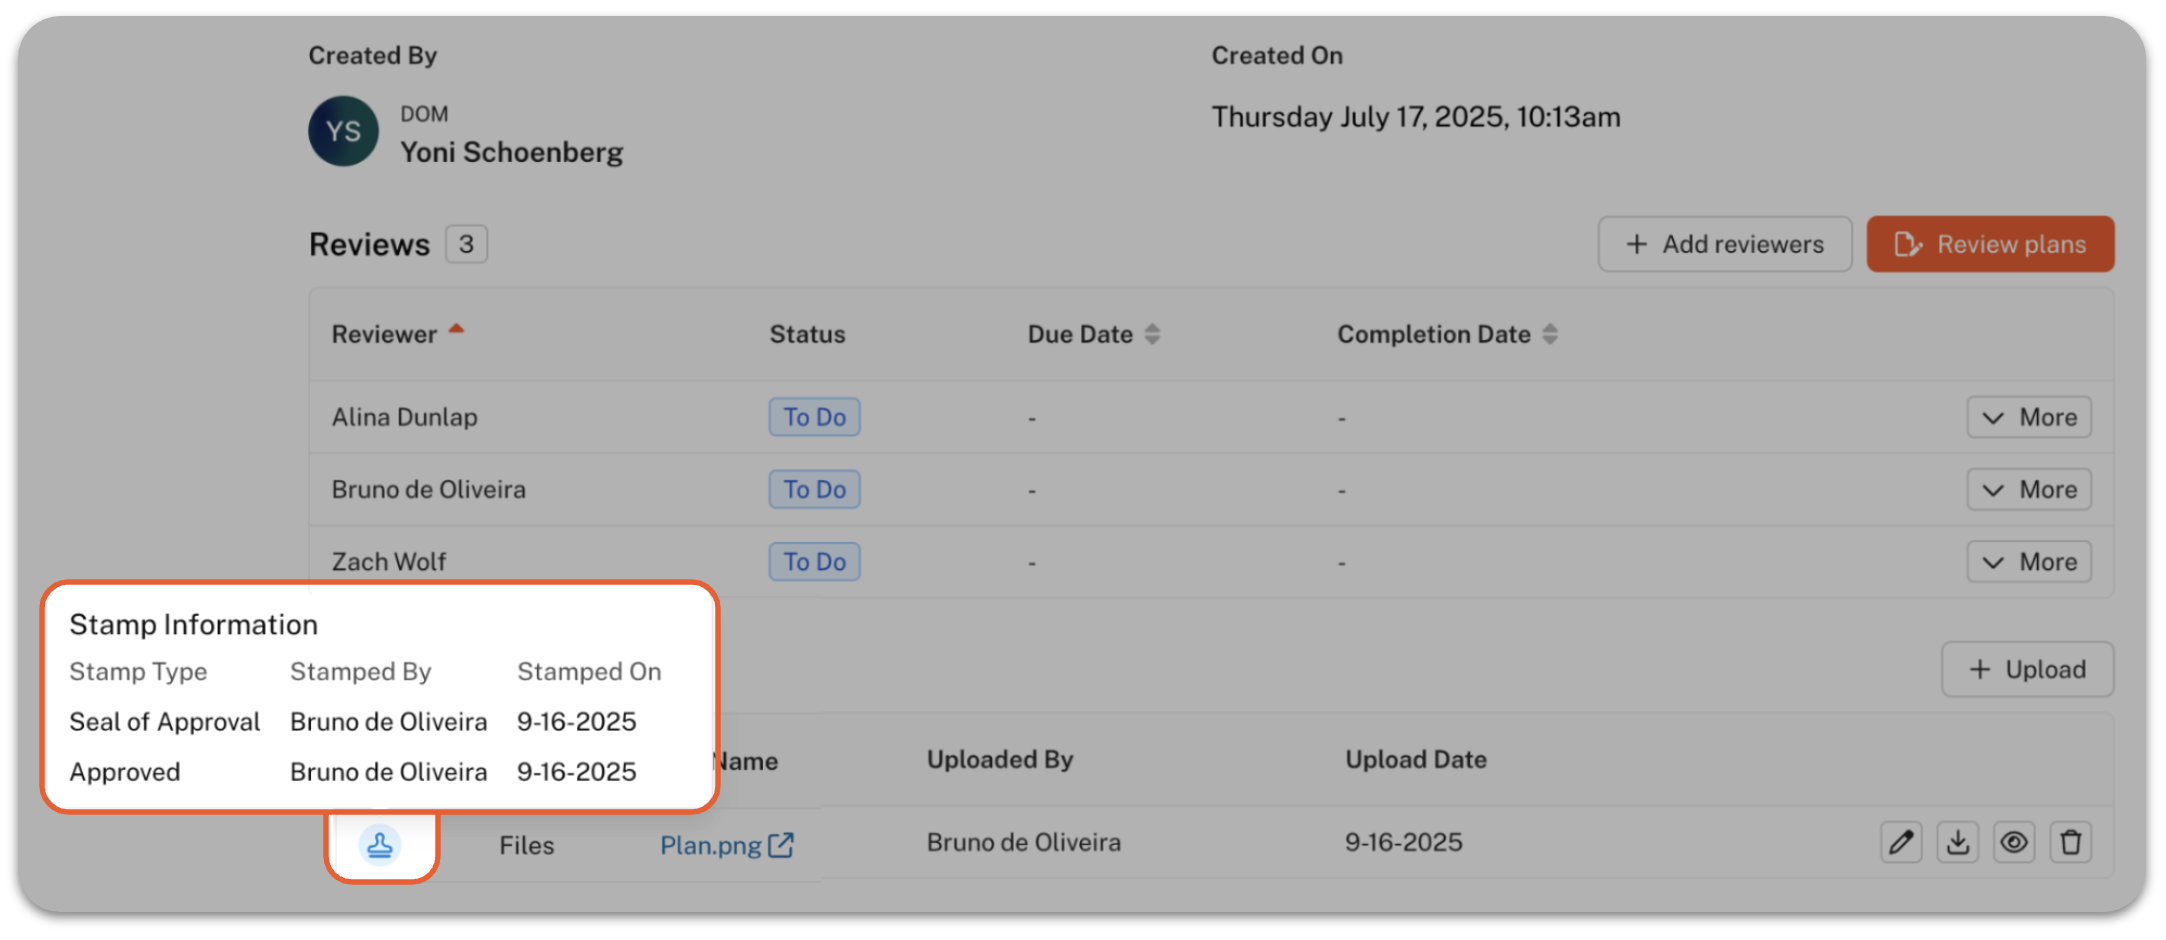Sort reviews by Completion Date
This screenshot has height=940, width=2166.
1549,334
